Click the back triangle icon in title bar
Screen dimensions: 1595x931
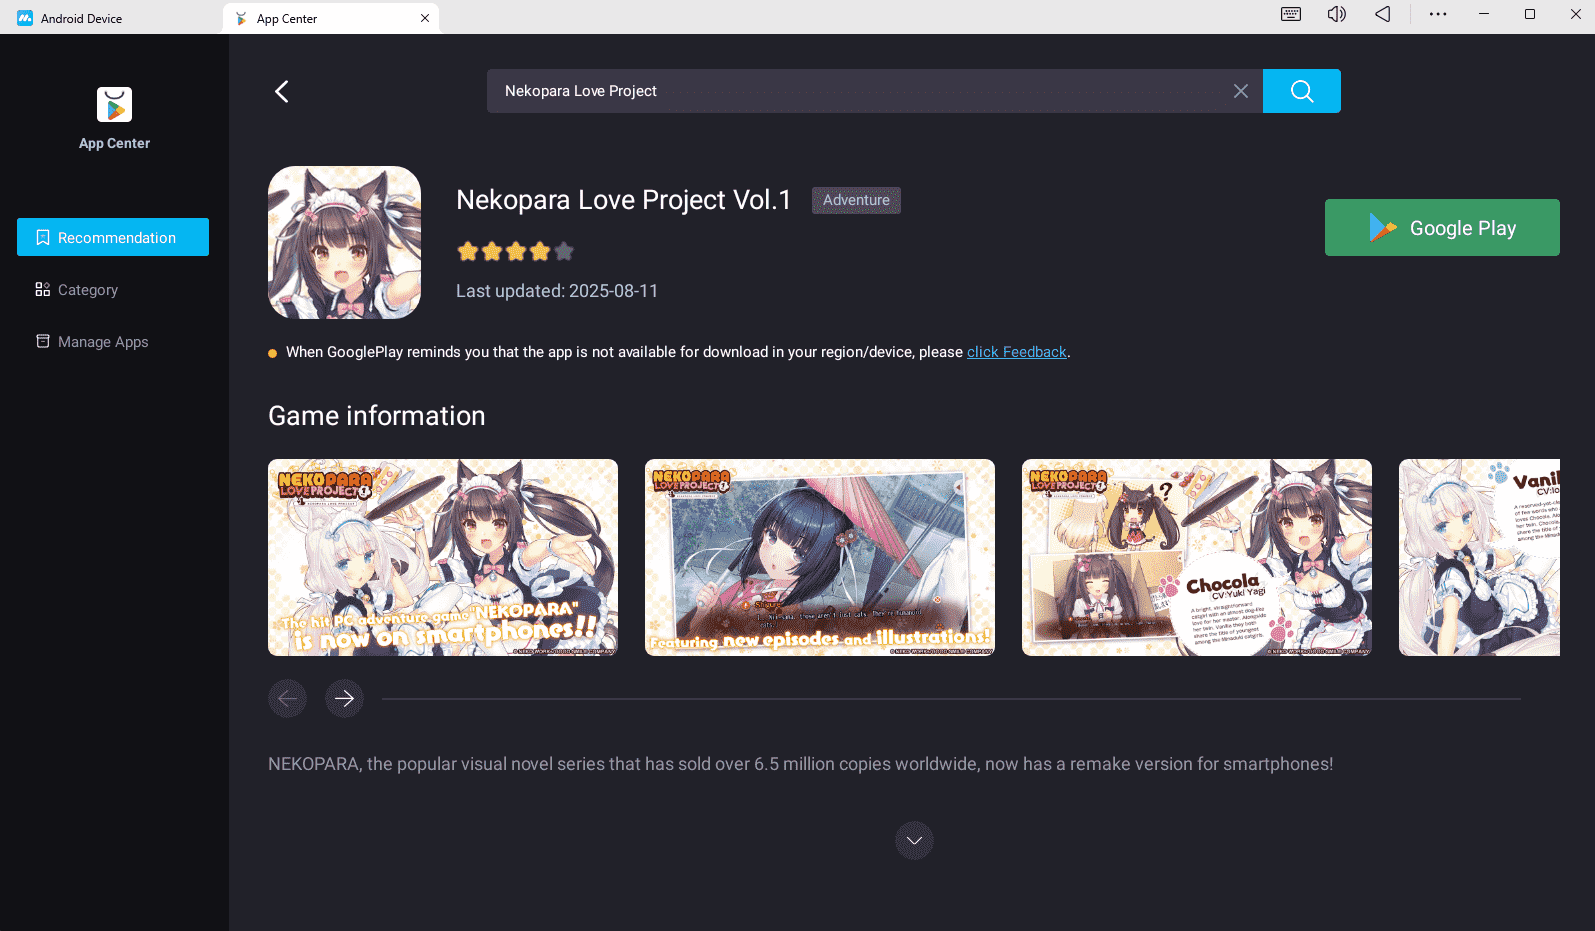(1382, 14)
